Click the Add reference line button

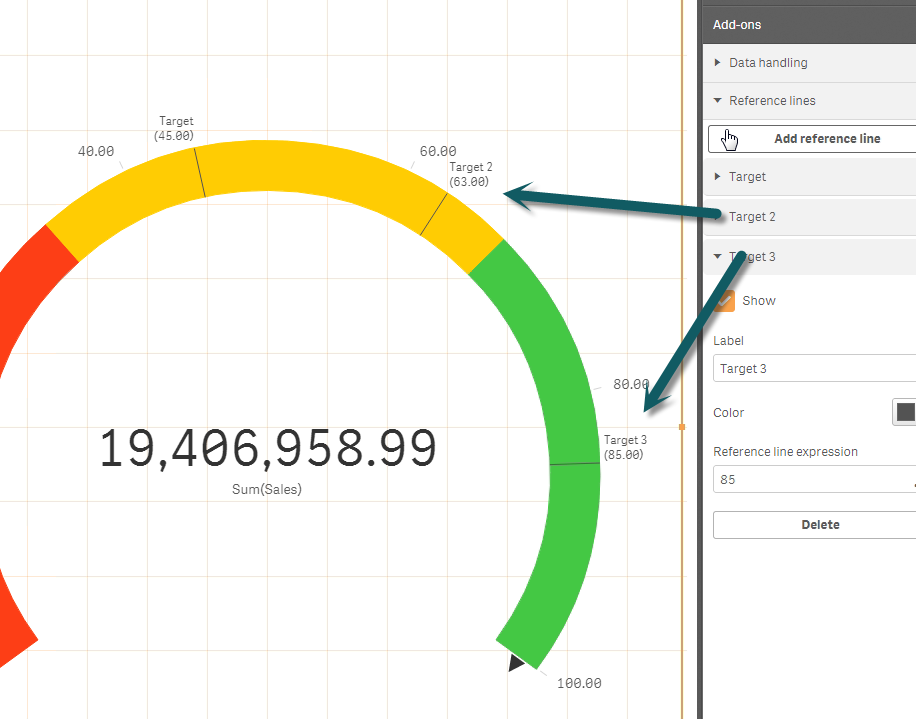pyautogui.click(x=812, y=138)
